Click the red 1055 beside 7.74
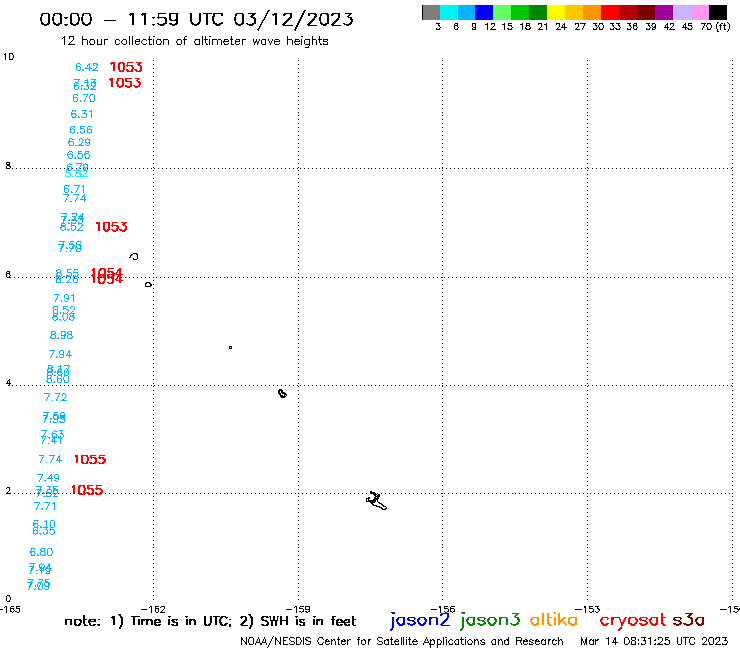The height and width of the screenshot is (650, 740). (90, 459)
